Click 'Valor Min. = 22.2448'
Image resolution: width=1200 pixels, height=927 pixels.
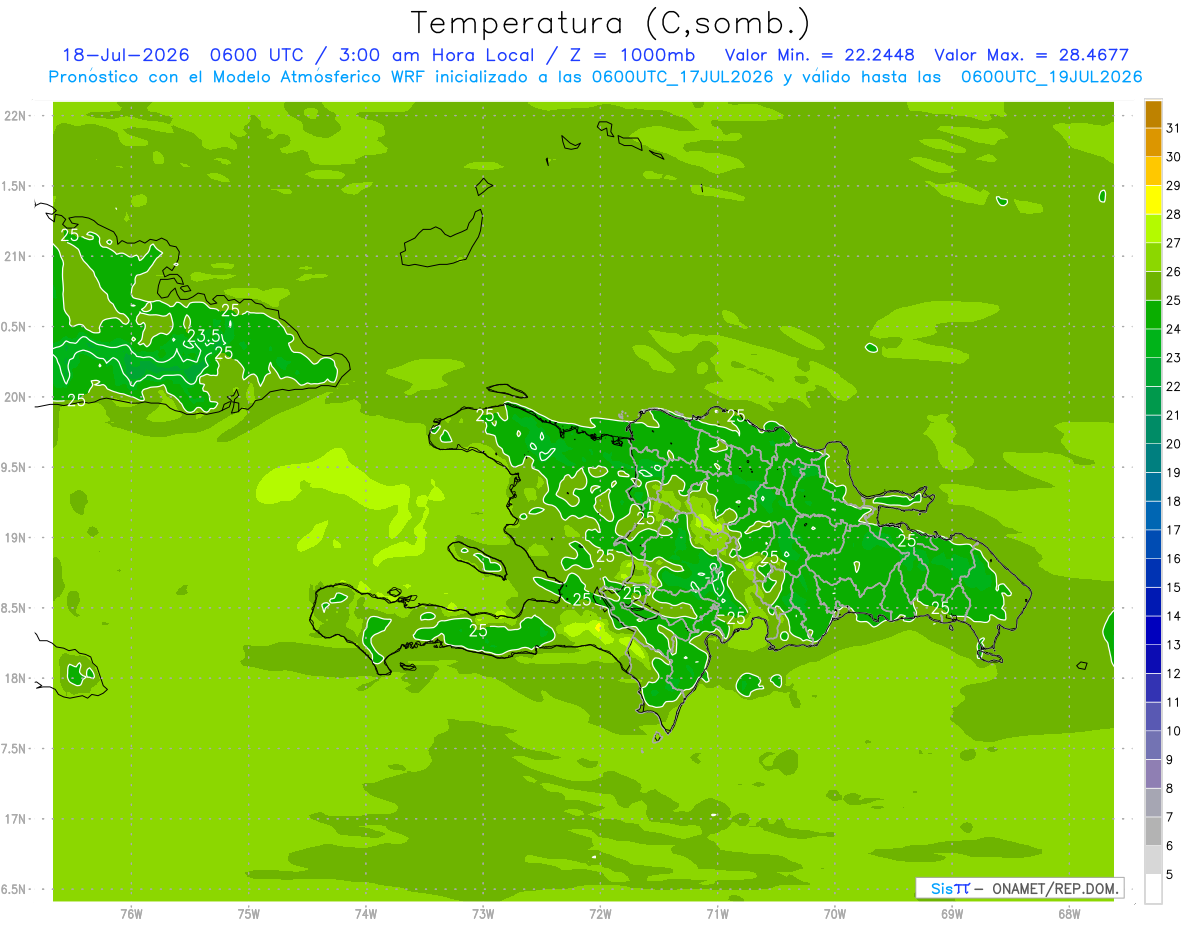(820, 56)
